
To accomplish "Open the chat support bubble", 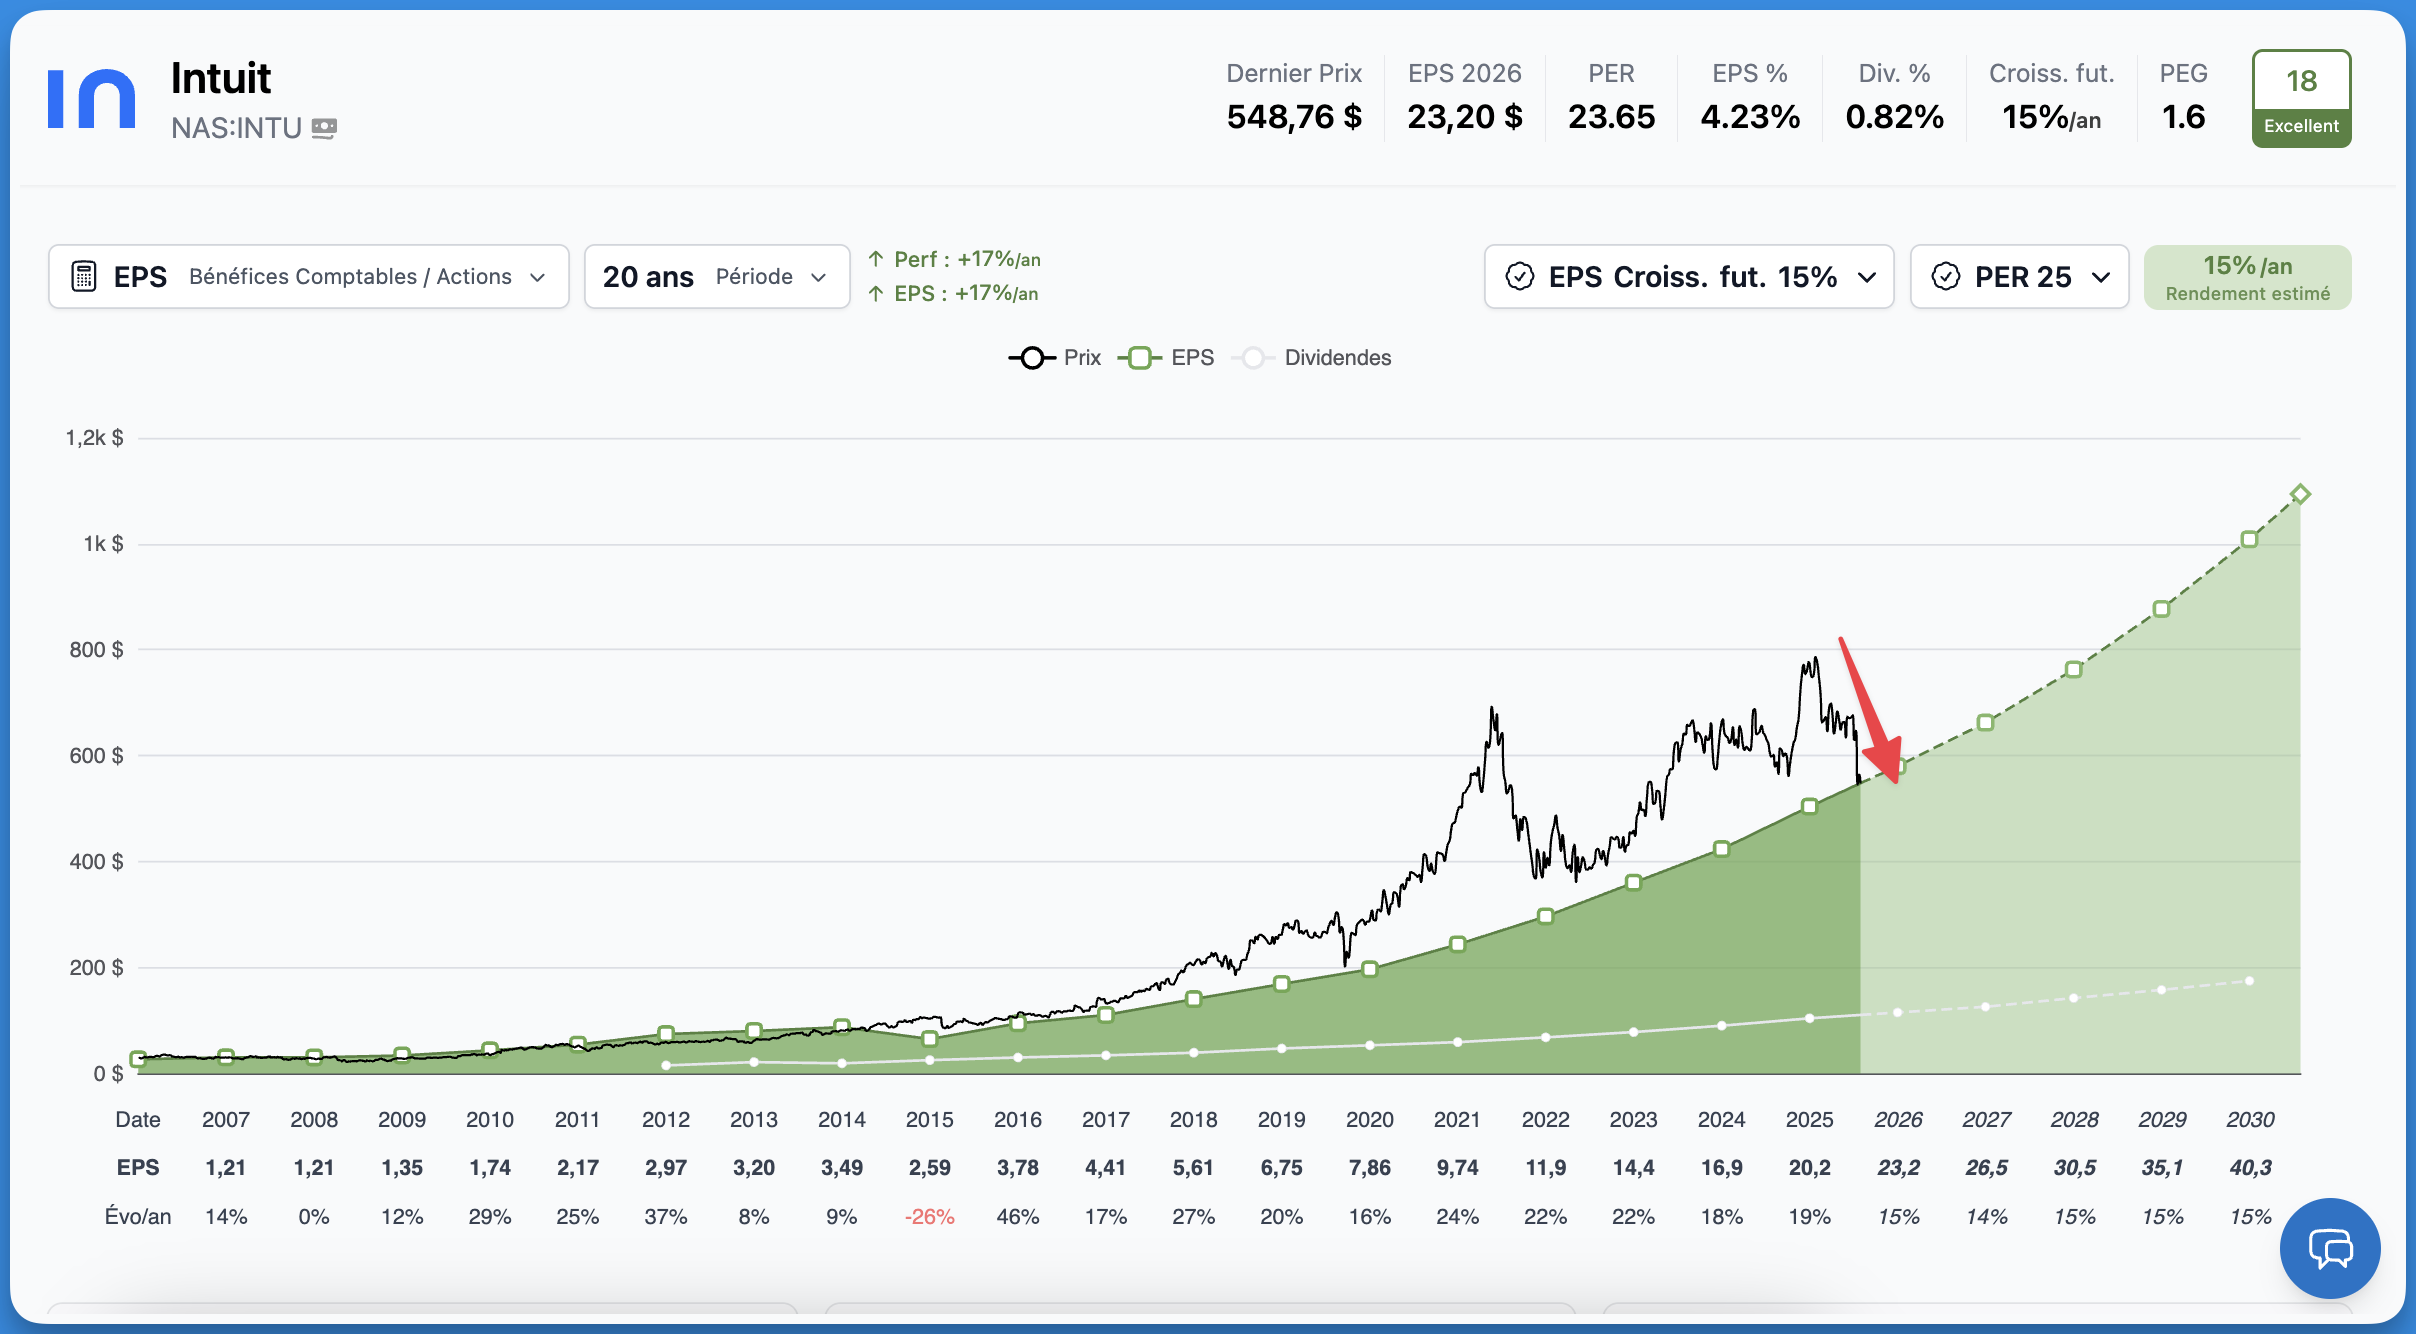I will 2329,1248.
